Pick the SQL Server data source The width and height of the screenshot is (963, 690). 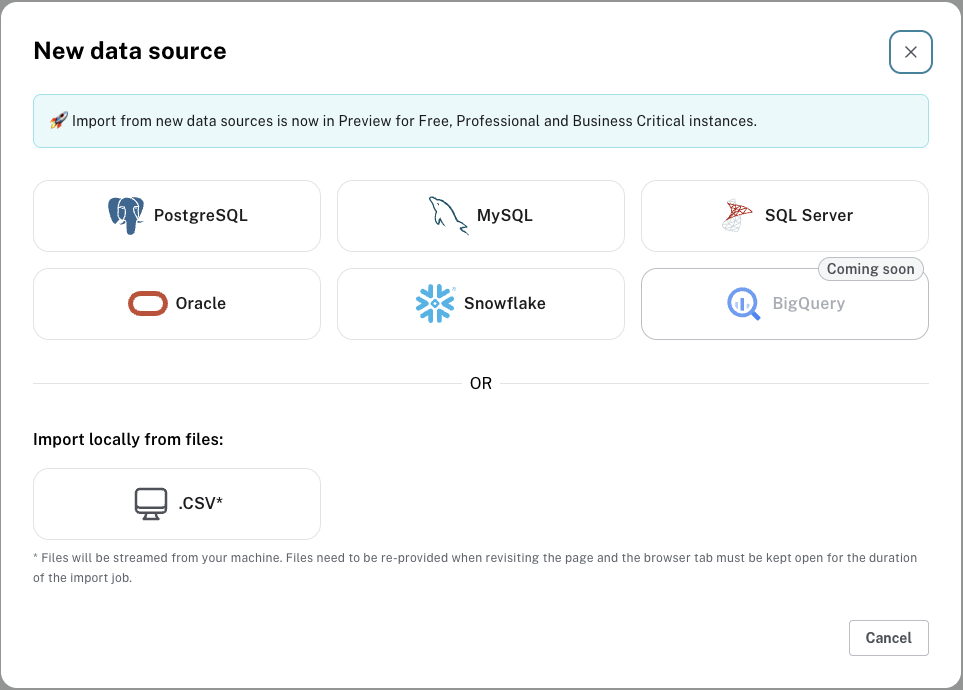click(x=785, y=216)
